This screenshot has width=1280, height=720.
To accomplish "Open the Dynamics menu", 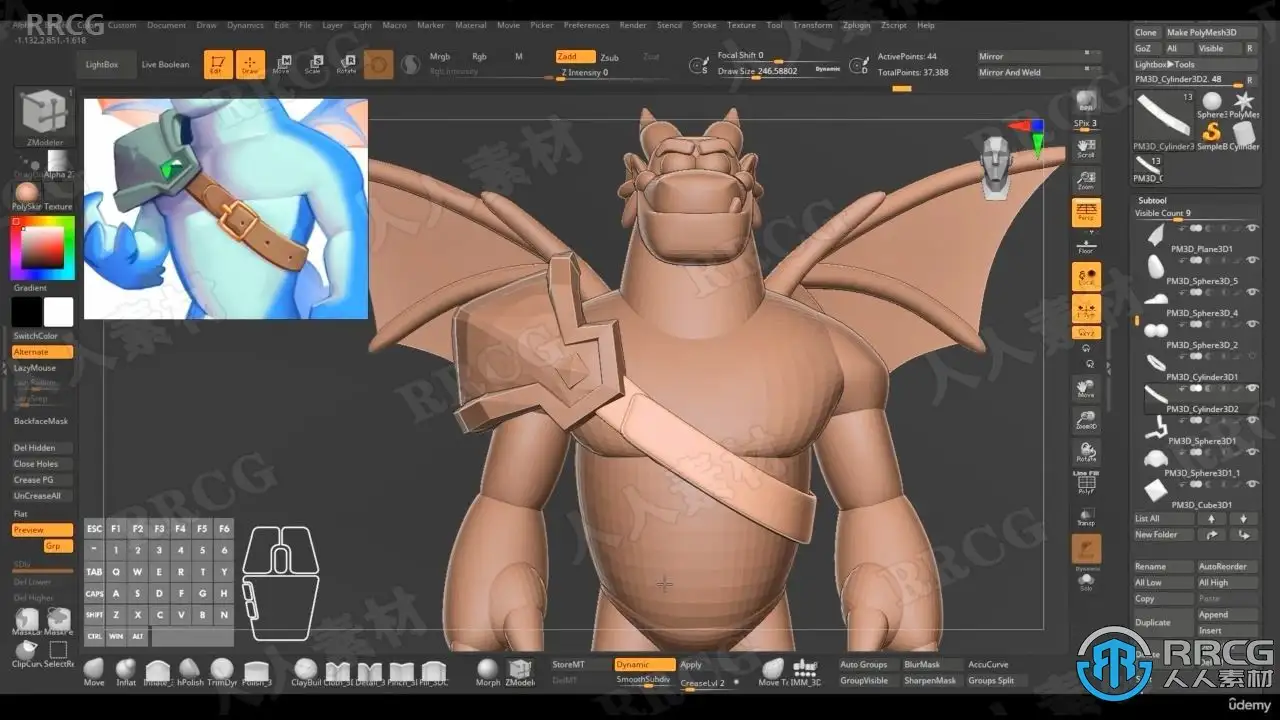I will pyautogui.click(x=245, y=25).
